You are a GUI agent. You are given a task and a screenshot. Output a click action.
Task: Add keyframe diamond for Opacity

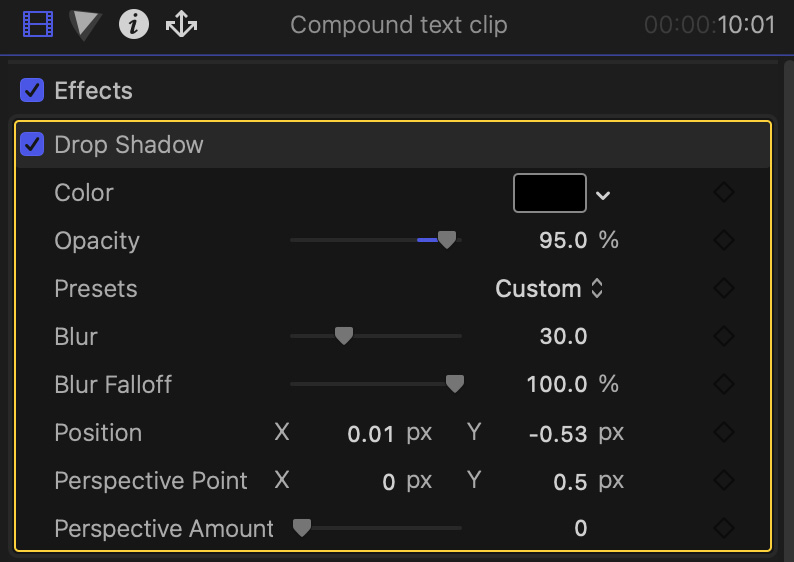point(724,241)
